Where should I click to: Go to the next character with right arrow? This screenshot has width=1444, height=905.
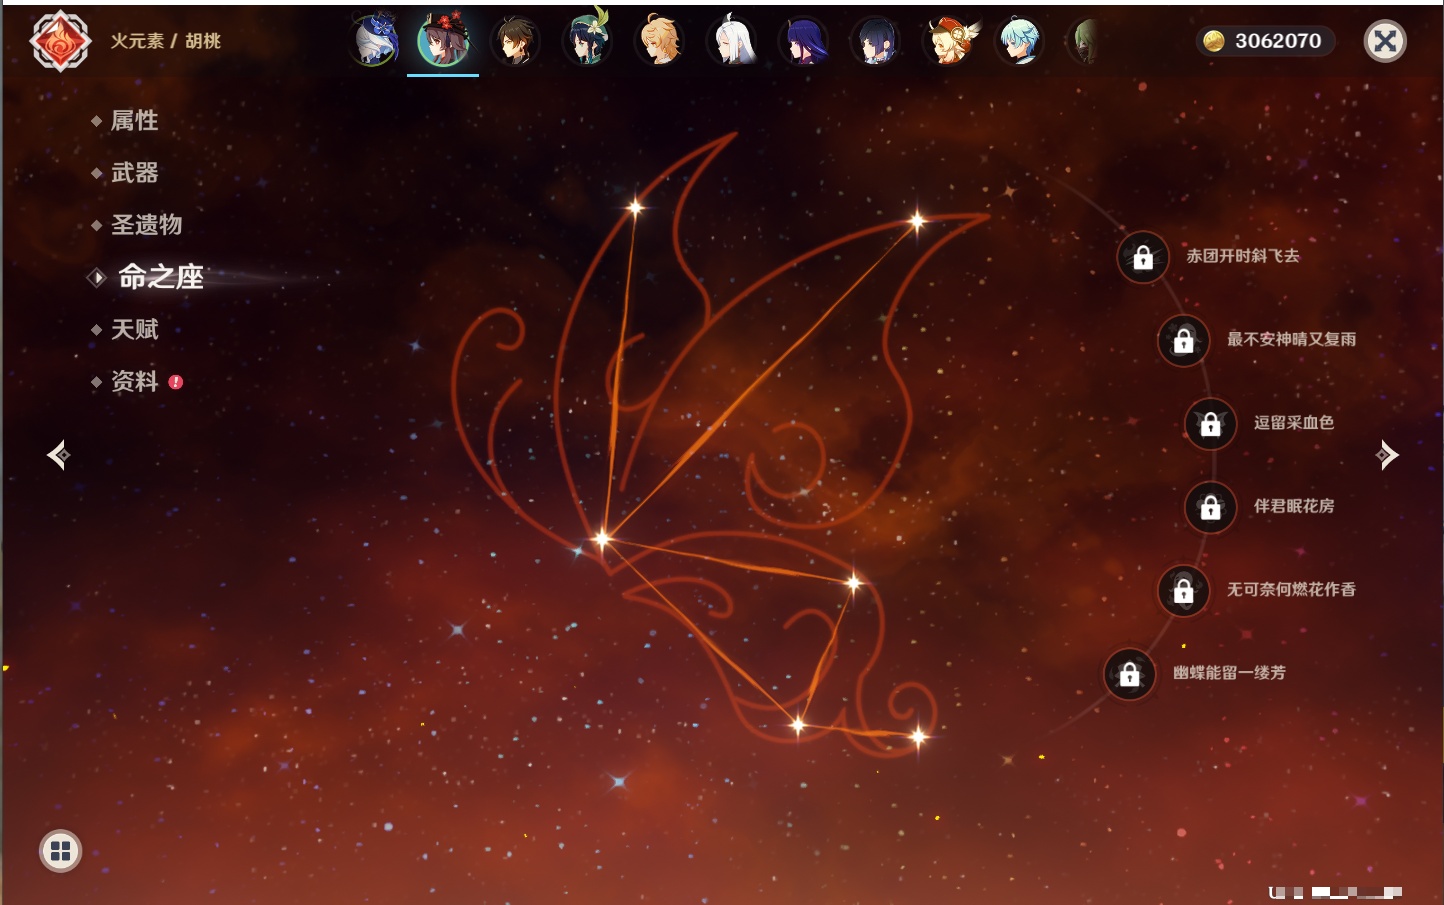coord(1387,455)
